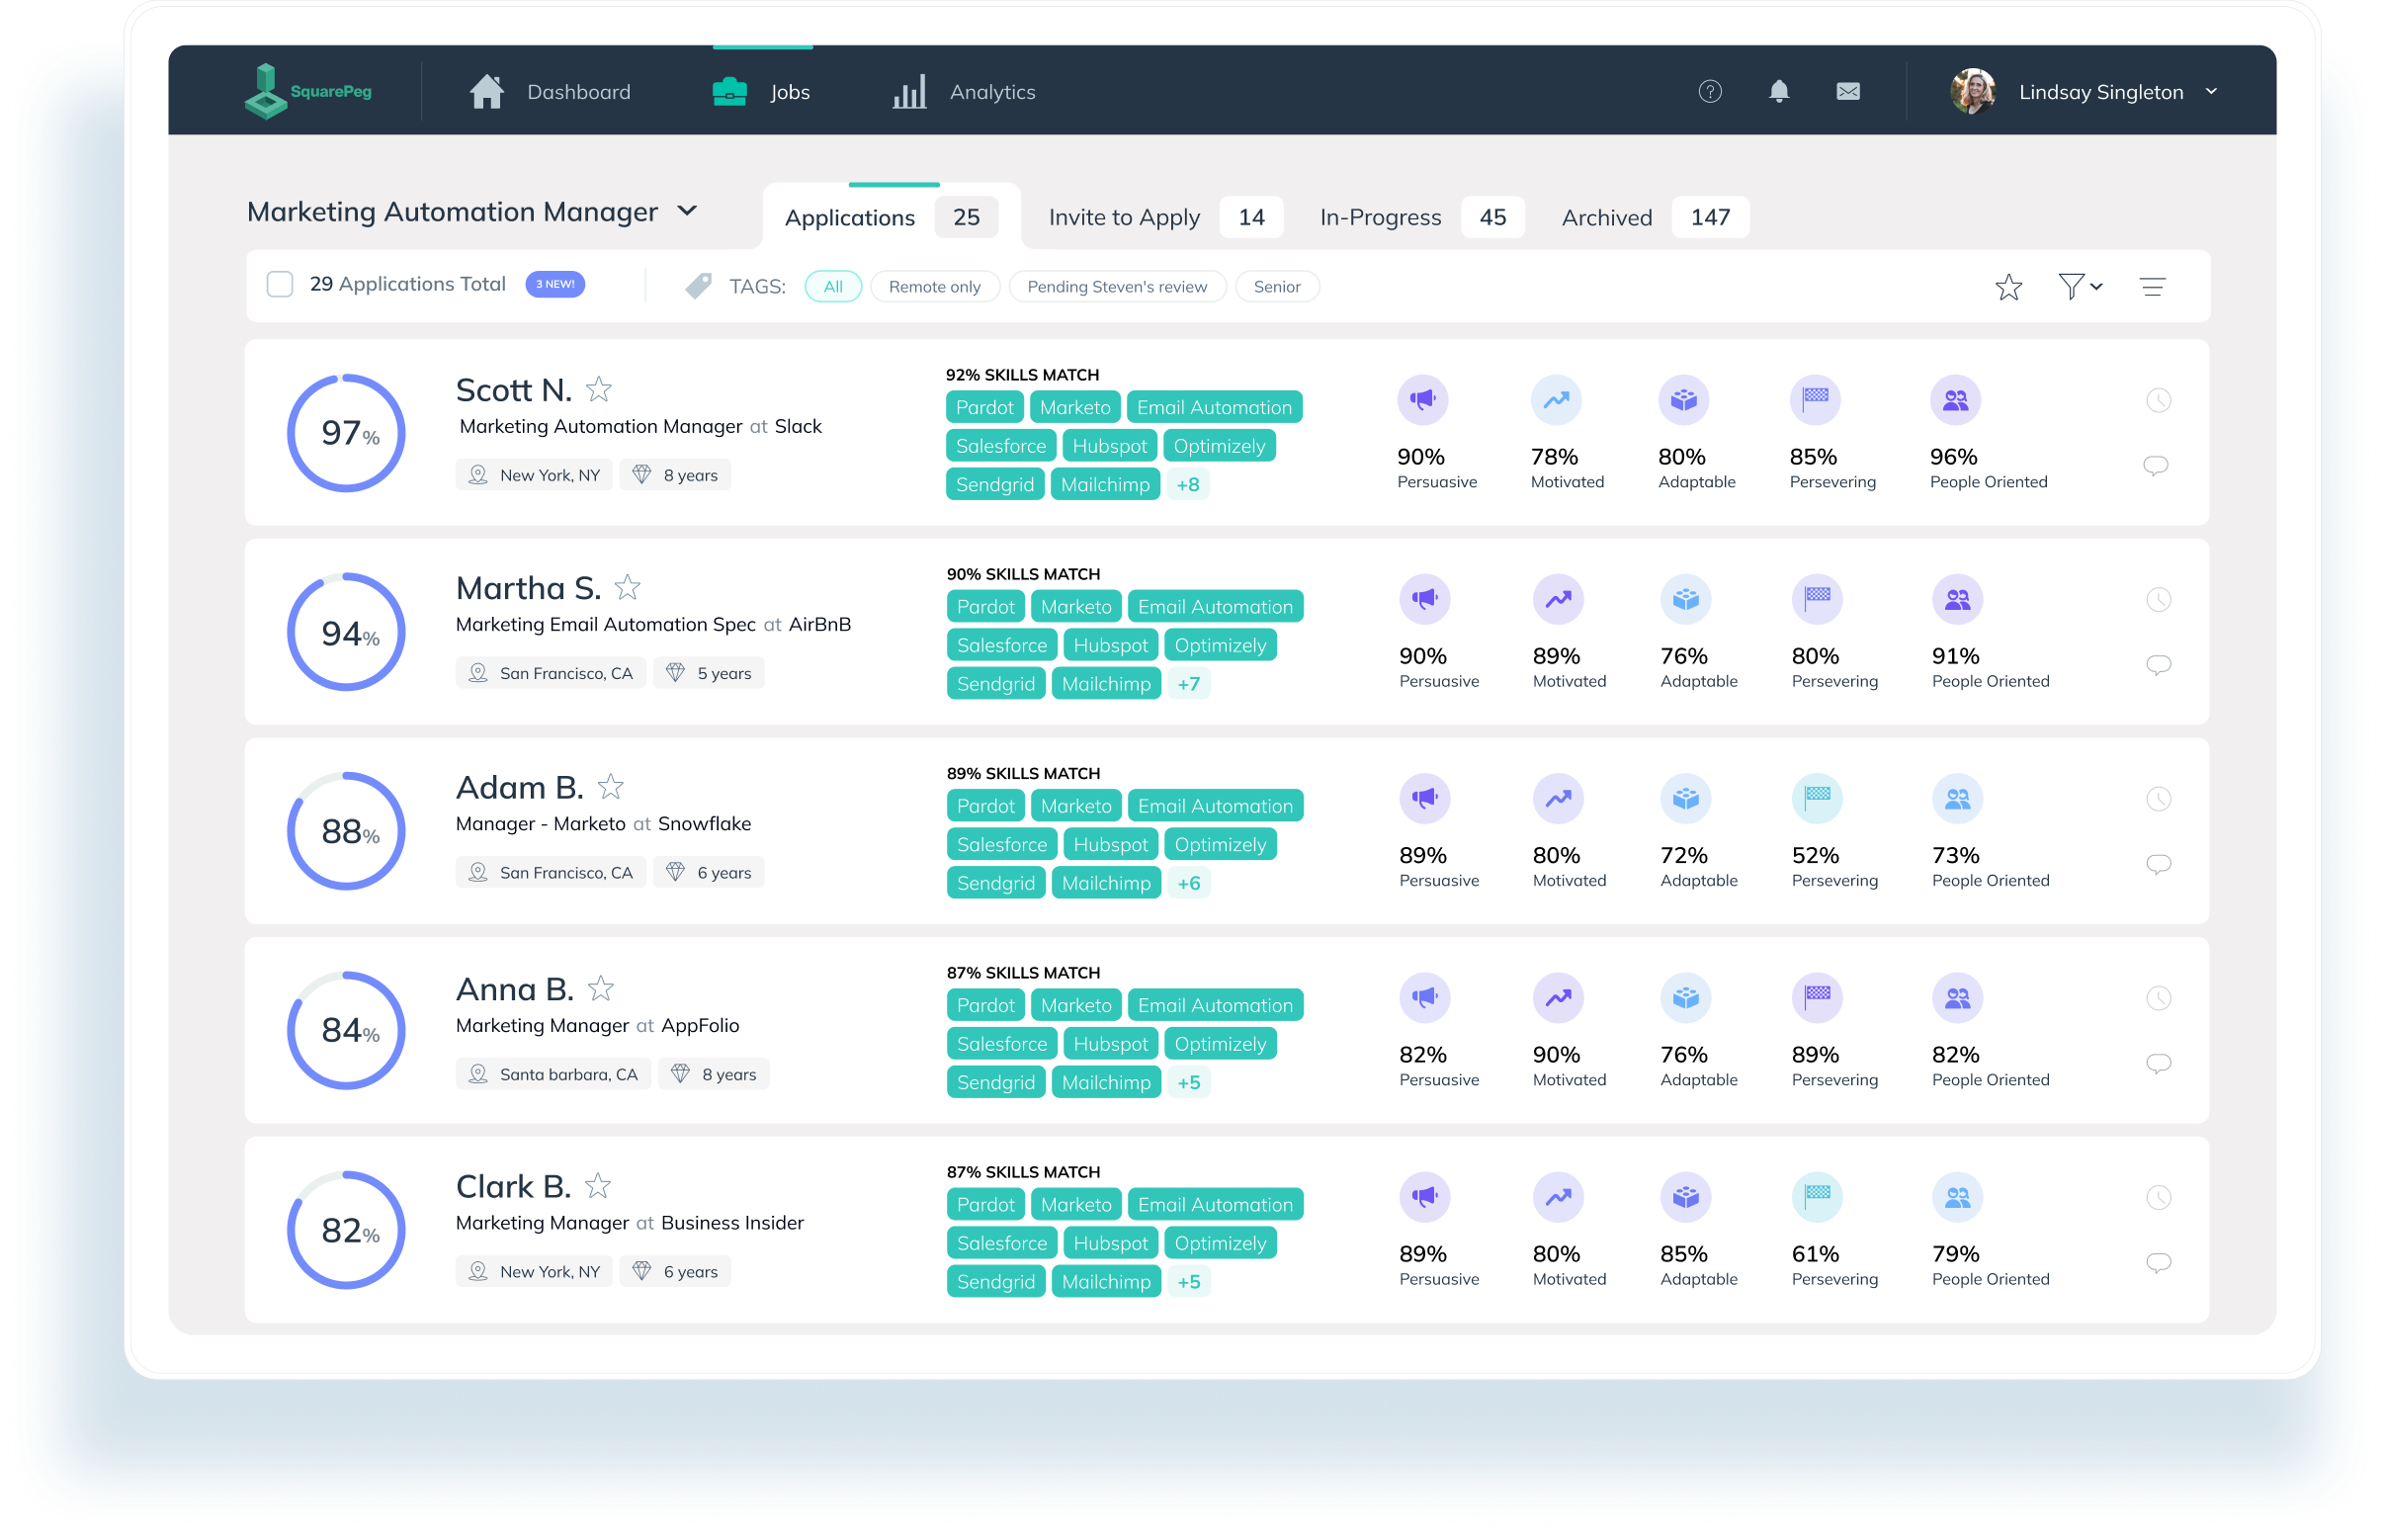This screenshot has width=2383, height=1540.
Task: Click Adam B.'s Persevering flag icon
Action: 1817,798
